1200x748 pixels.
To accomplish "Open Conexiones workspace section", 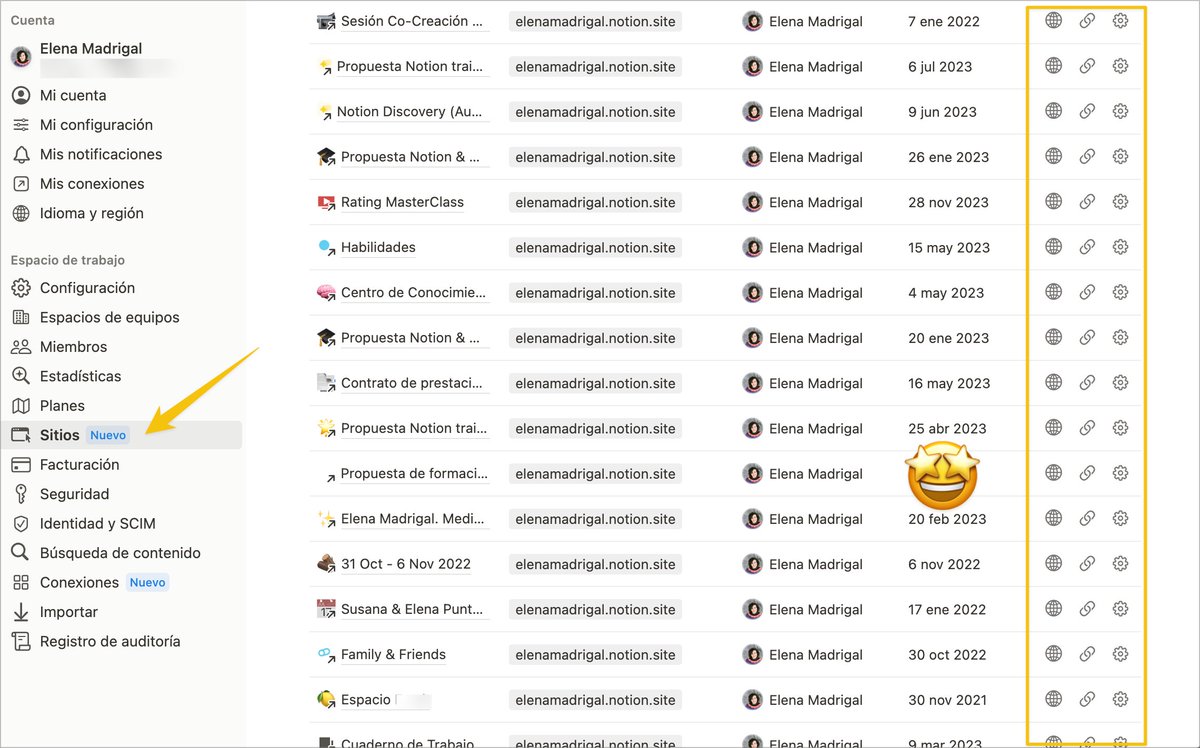I will (x=79, y=583).
